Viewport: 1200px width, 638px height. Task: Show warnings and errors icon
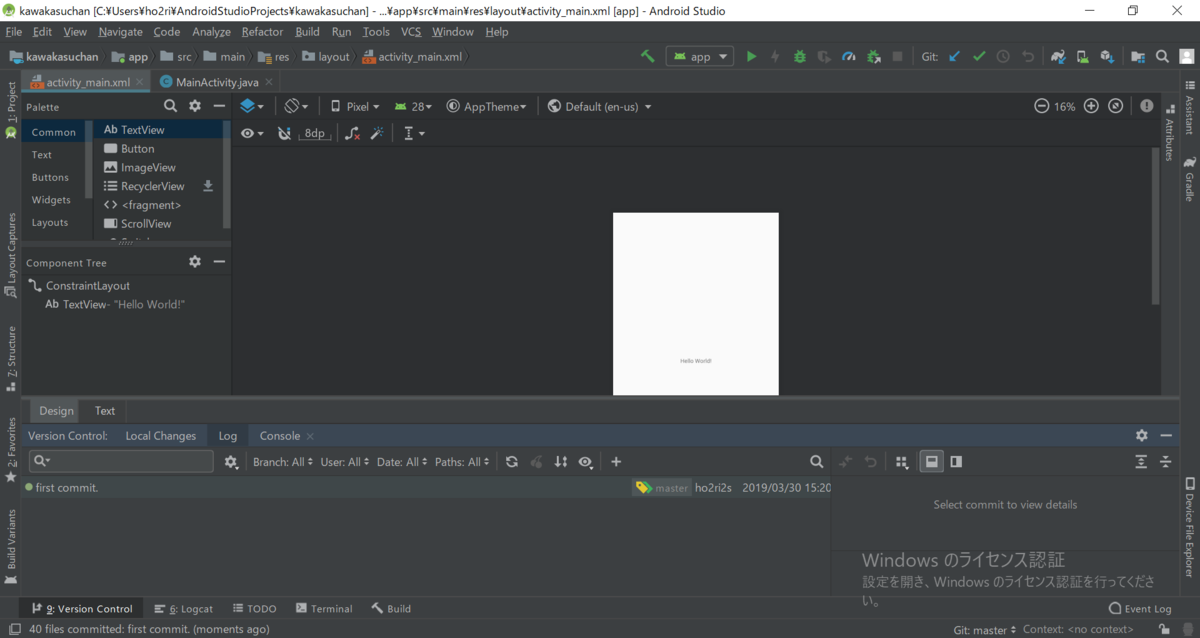1146,106
